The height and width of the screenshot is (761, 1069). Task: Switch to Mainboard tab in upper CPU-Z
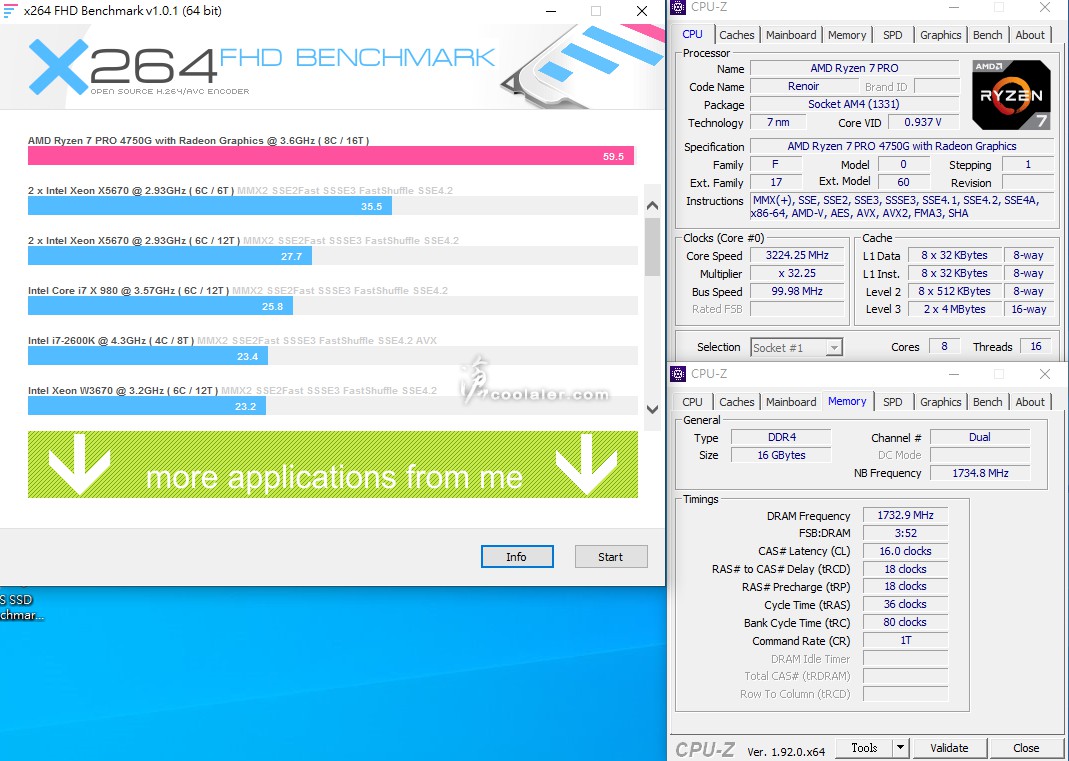click(791, 35)
